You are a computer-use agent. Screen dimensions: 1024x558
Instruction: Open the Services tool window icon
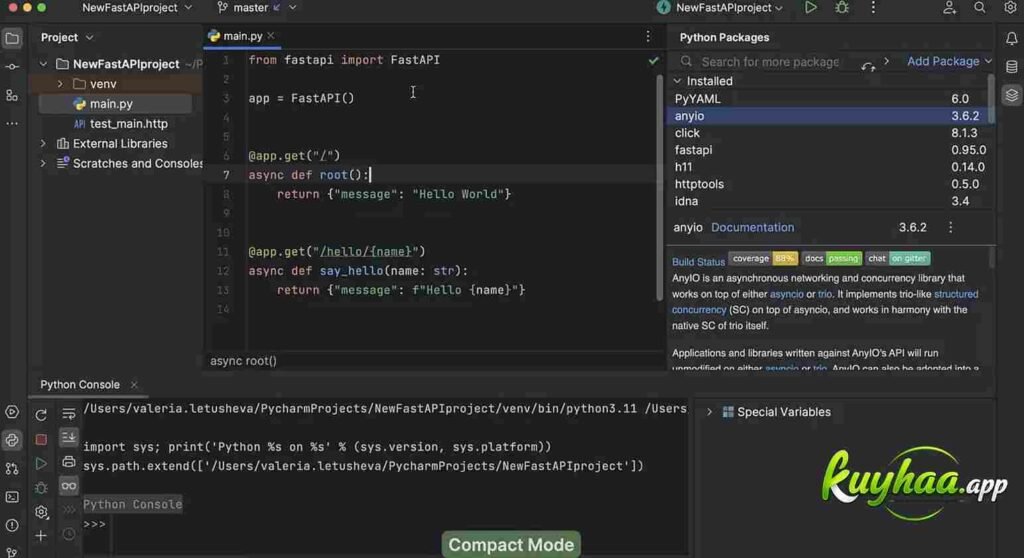(12, 412)
